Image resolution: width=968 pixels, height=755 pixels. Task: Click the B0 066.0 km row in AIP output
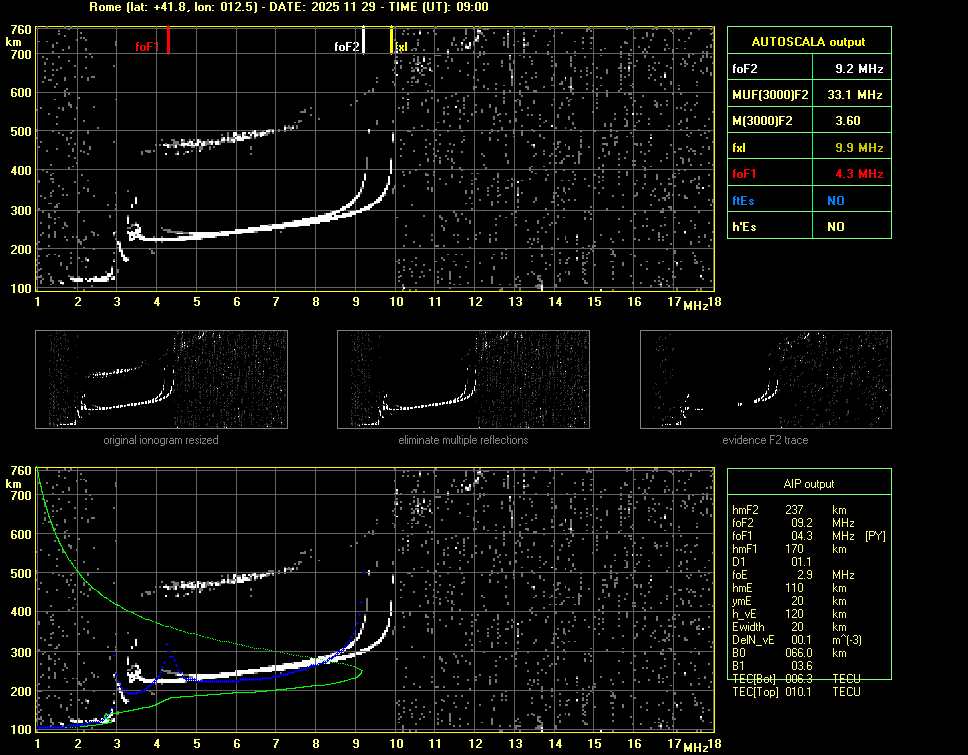pos(790,652)
